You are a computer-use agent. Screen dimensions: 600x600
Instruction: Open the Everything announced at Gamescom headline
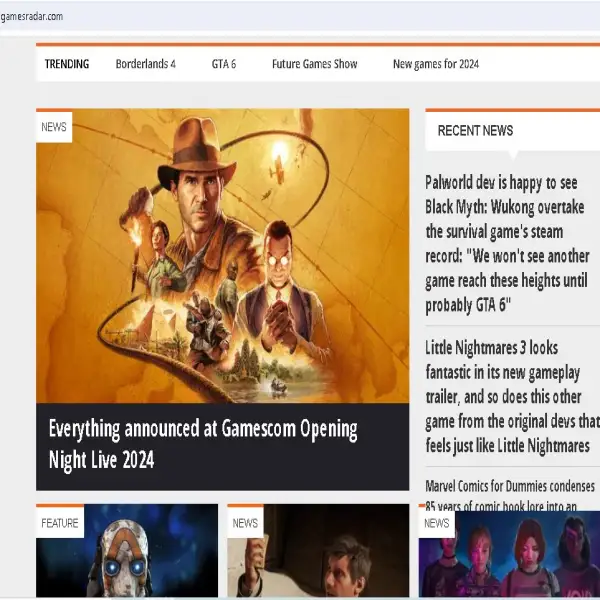203,444
